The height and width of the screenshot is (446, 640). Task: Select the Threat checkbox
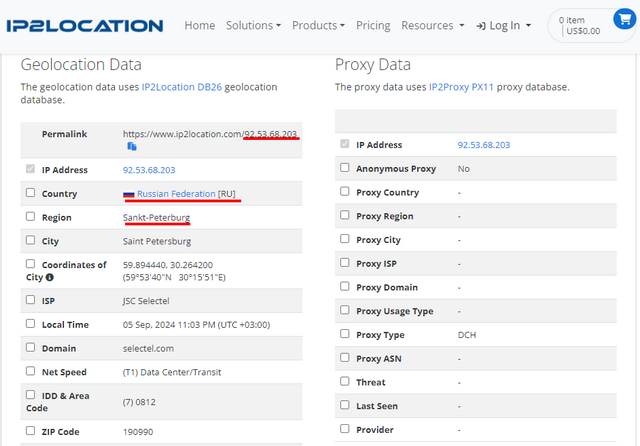pyautogui.click(x=345, y=381)
